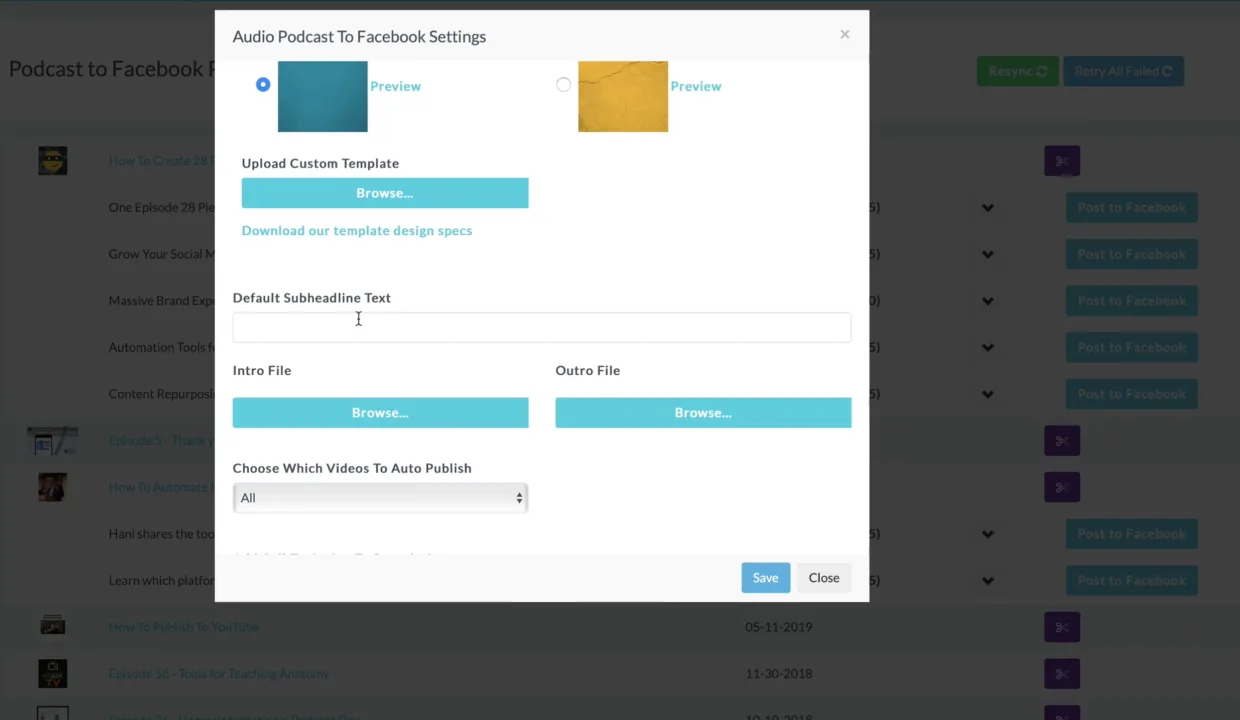Click the blue template thumbnail
Viewport: 1240px width, 720px height.
tap(323, 96)
